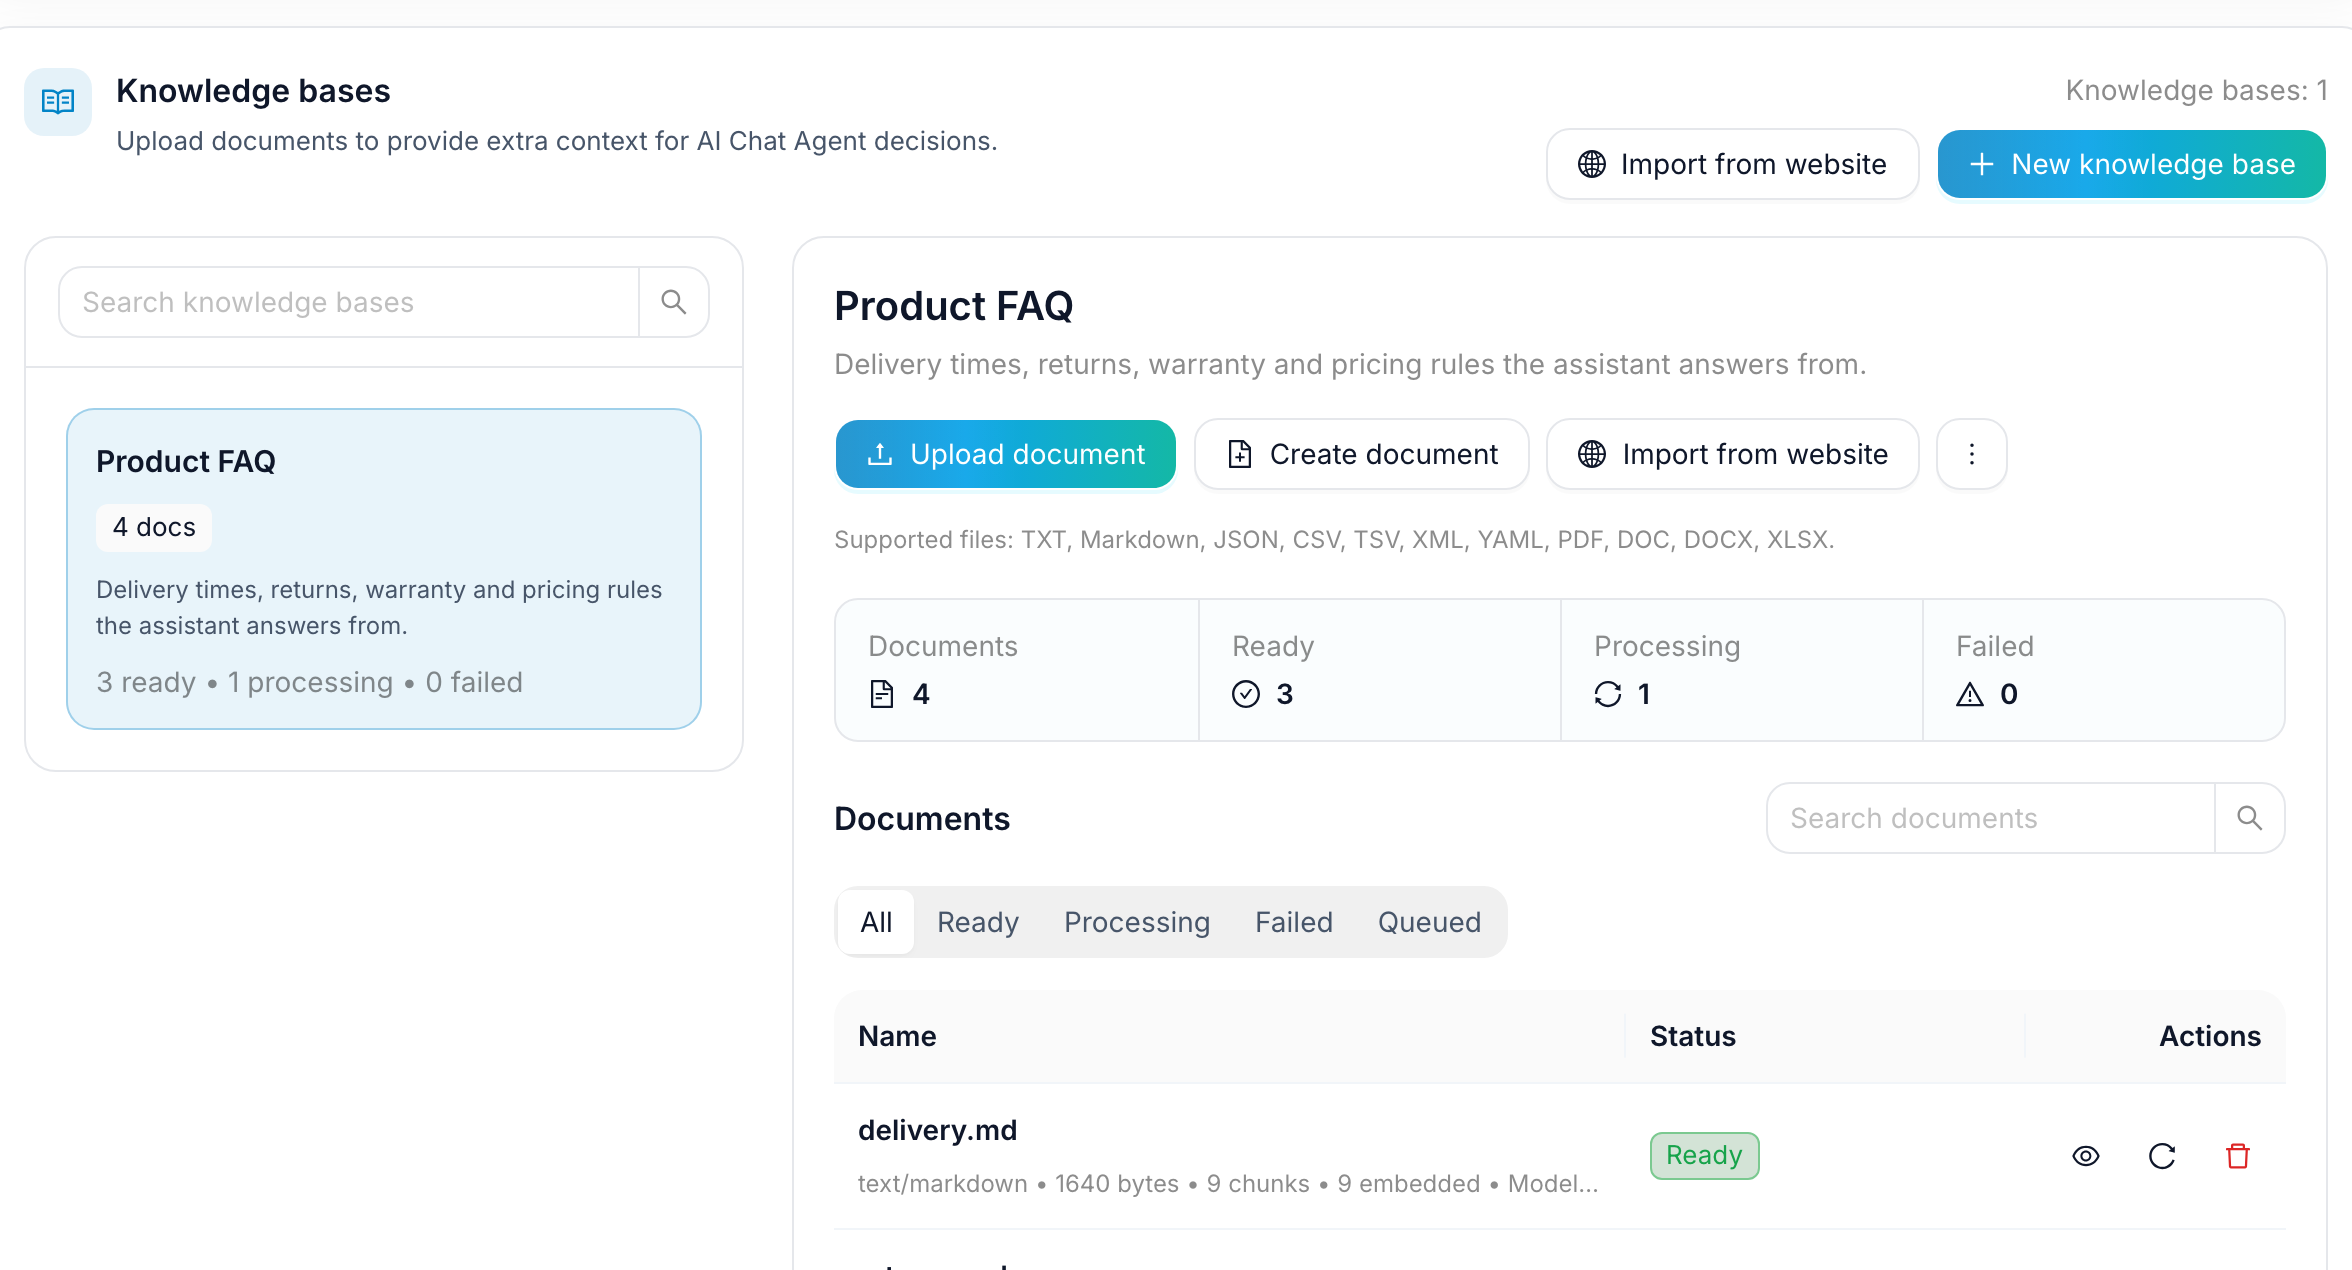Click the document icon under Documents stat

coord(882,694)
